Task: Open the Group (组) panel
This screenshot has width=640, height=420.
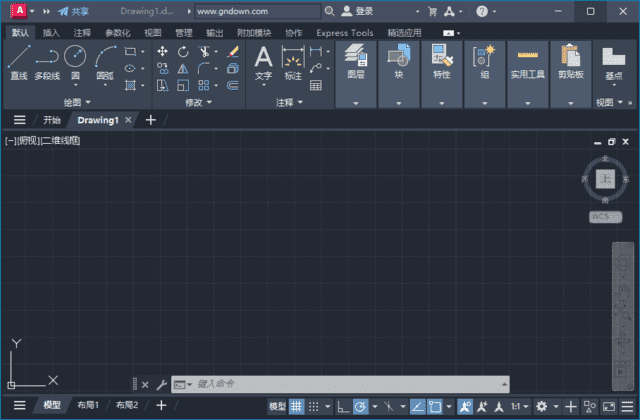Action: coord(484,73)
